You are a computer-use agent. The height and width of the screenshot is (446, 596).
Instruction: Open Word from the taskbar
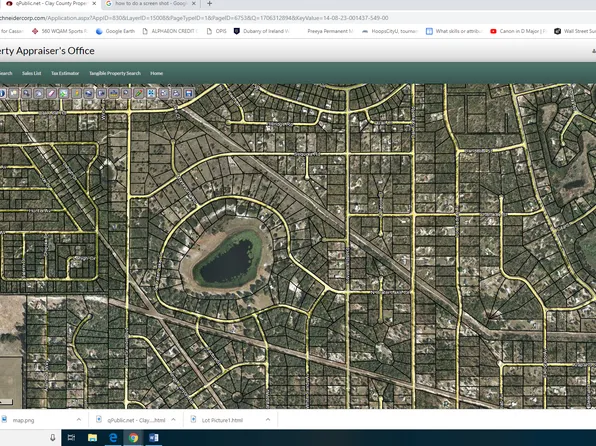(x=154, y=438)
